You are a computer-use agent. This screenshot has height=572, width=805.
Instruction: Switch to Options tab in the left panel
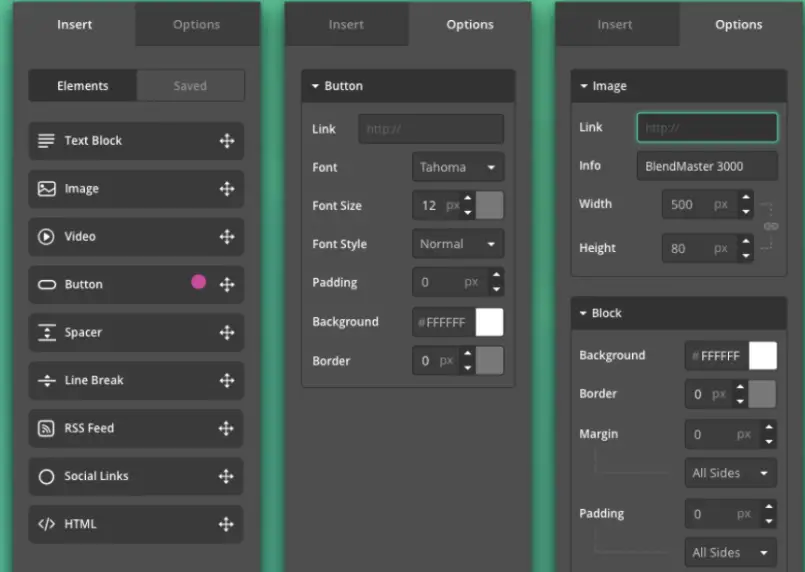point(197,25)
